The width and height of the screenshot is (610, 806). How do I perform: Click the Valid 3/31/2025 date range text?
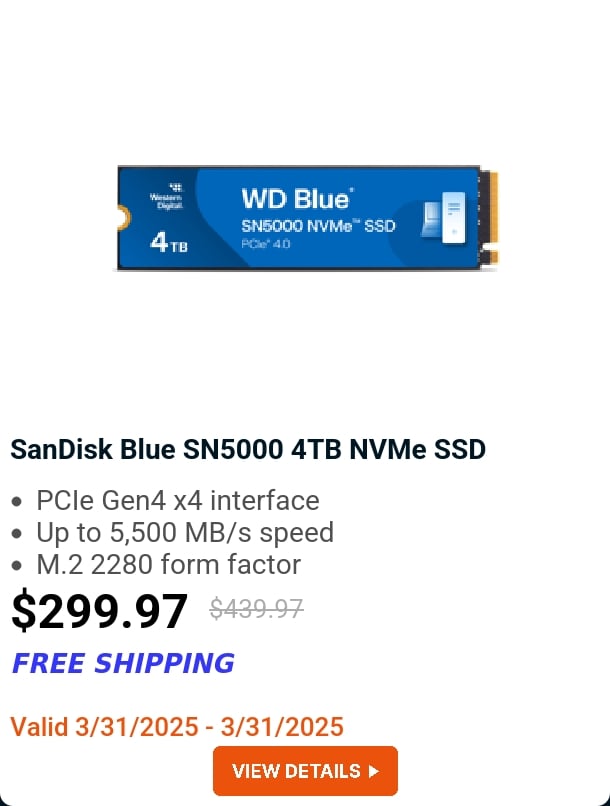coord(177,727)
